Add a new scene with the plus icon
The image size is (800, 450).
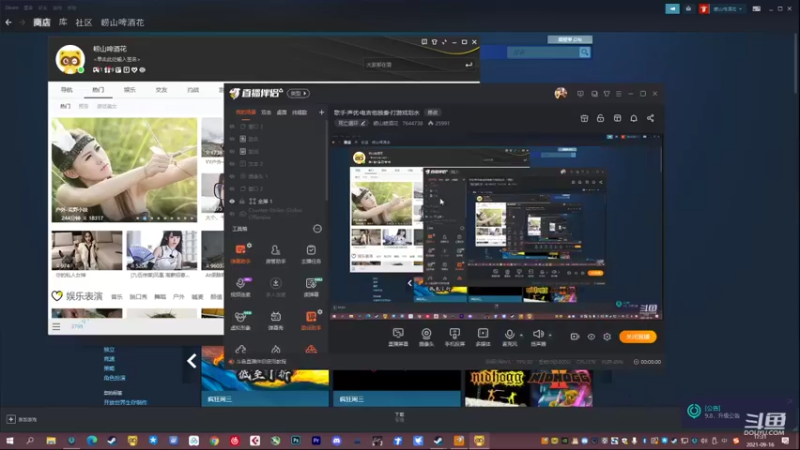(321, 112)
